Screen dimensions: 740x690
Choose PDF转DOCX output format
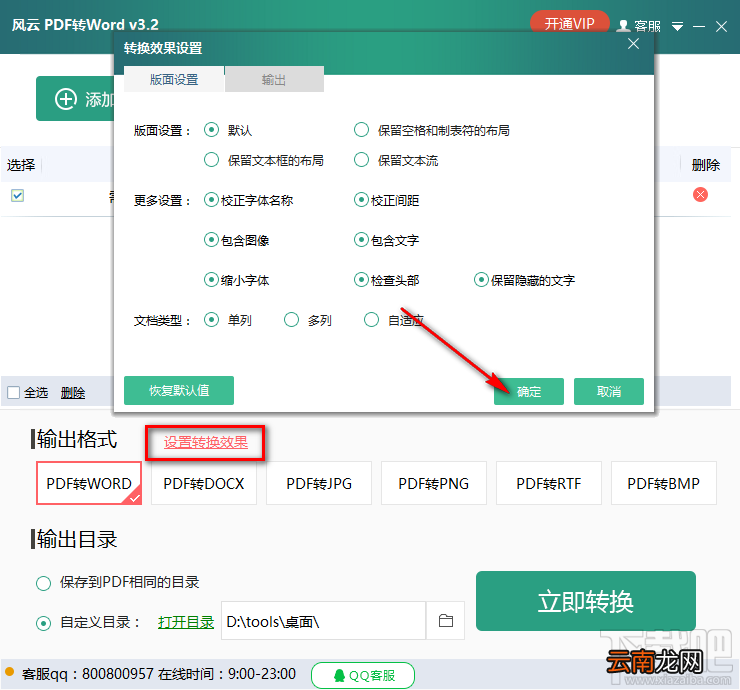204,483
